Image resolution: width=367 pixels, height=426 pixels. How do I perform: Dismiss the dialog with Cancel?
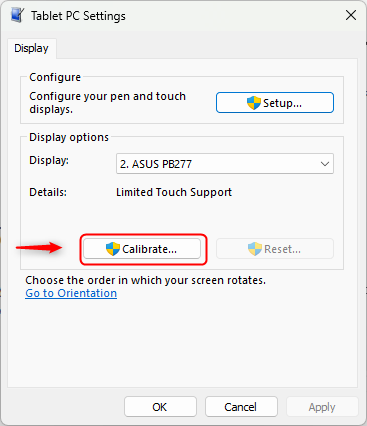[x=241, y=407]
